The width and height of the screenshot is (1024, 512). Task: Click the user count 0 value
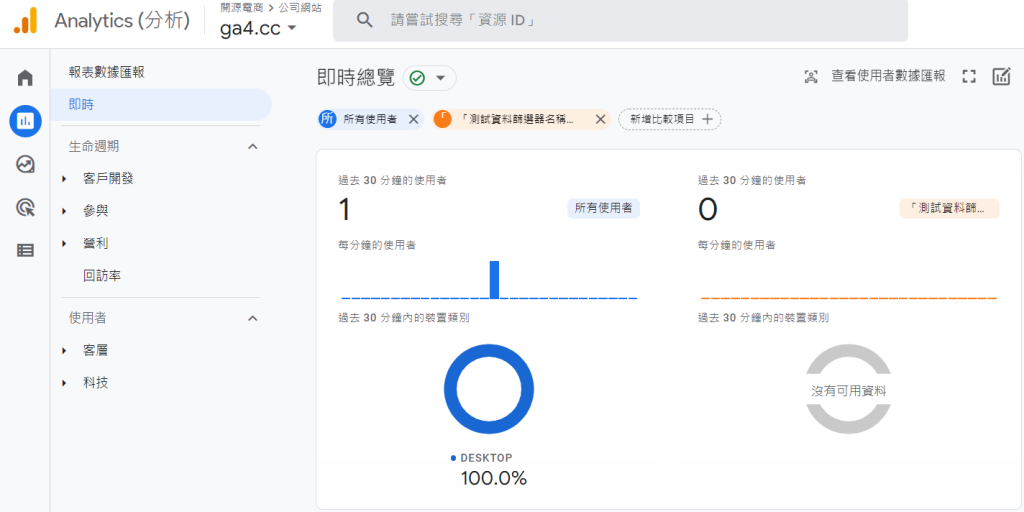708,210
